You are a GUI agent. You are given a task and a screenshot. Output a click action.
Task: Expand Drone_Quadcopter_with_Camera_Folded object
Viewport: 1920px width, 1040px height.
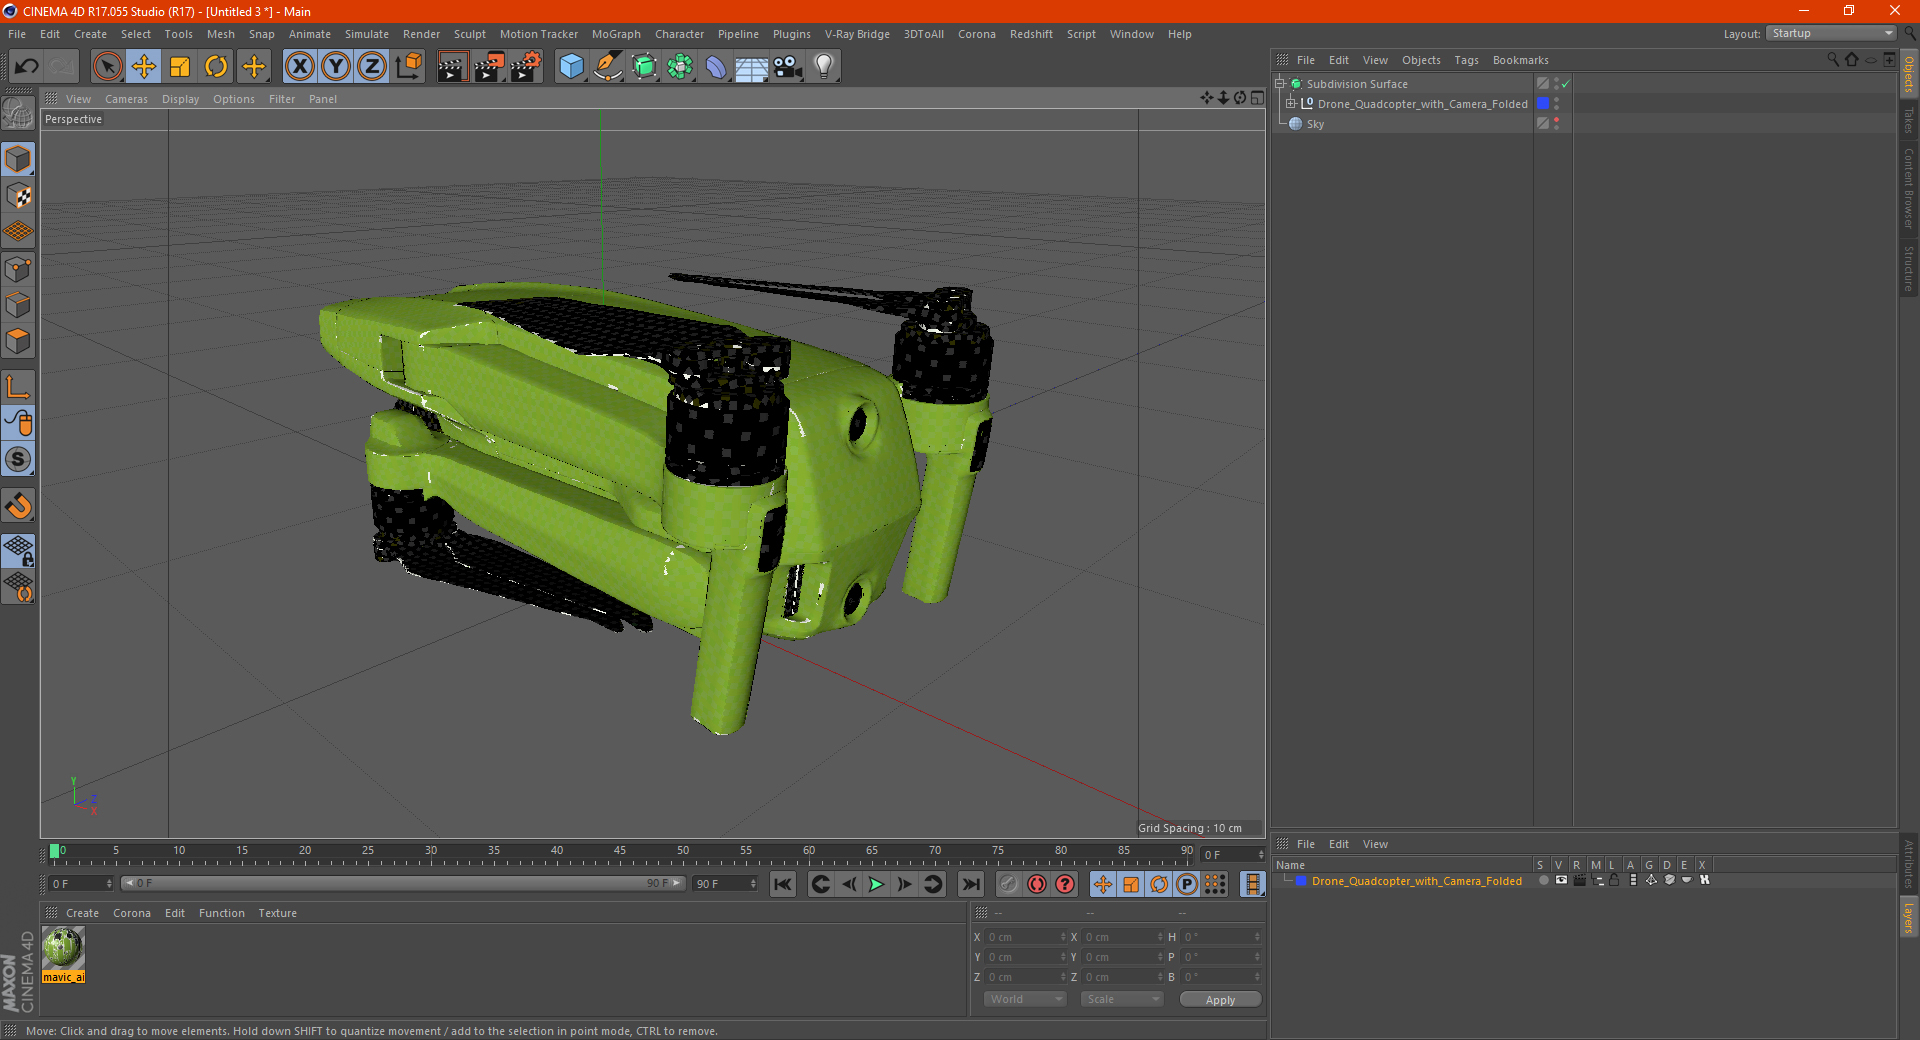1291,104
